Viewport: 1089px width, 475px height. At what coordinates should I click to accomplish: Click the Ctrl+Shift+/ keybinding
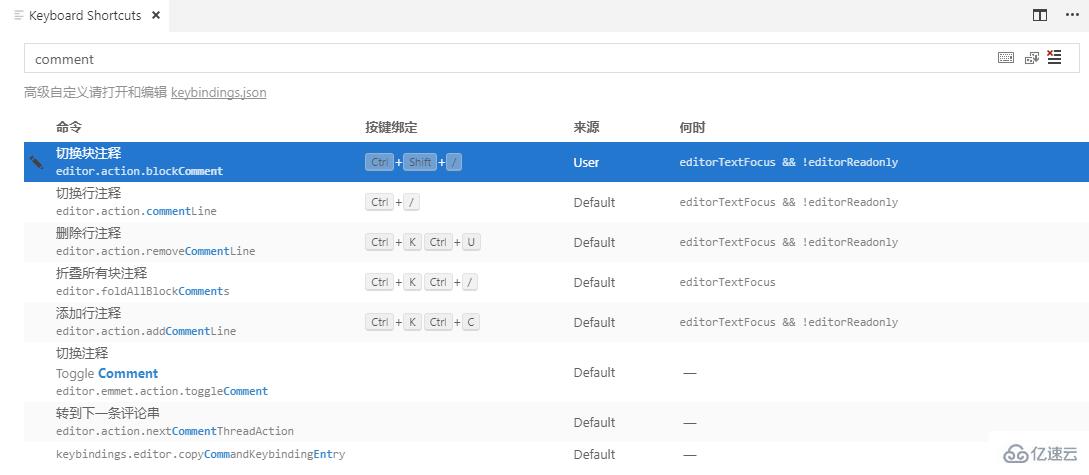point(414,162)
